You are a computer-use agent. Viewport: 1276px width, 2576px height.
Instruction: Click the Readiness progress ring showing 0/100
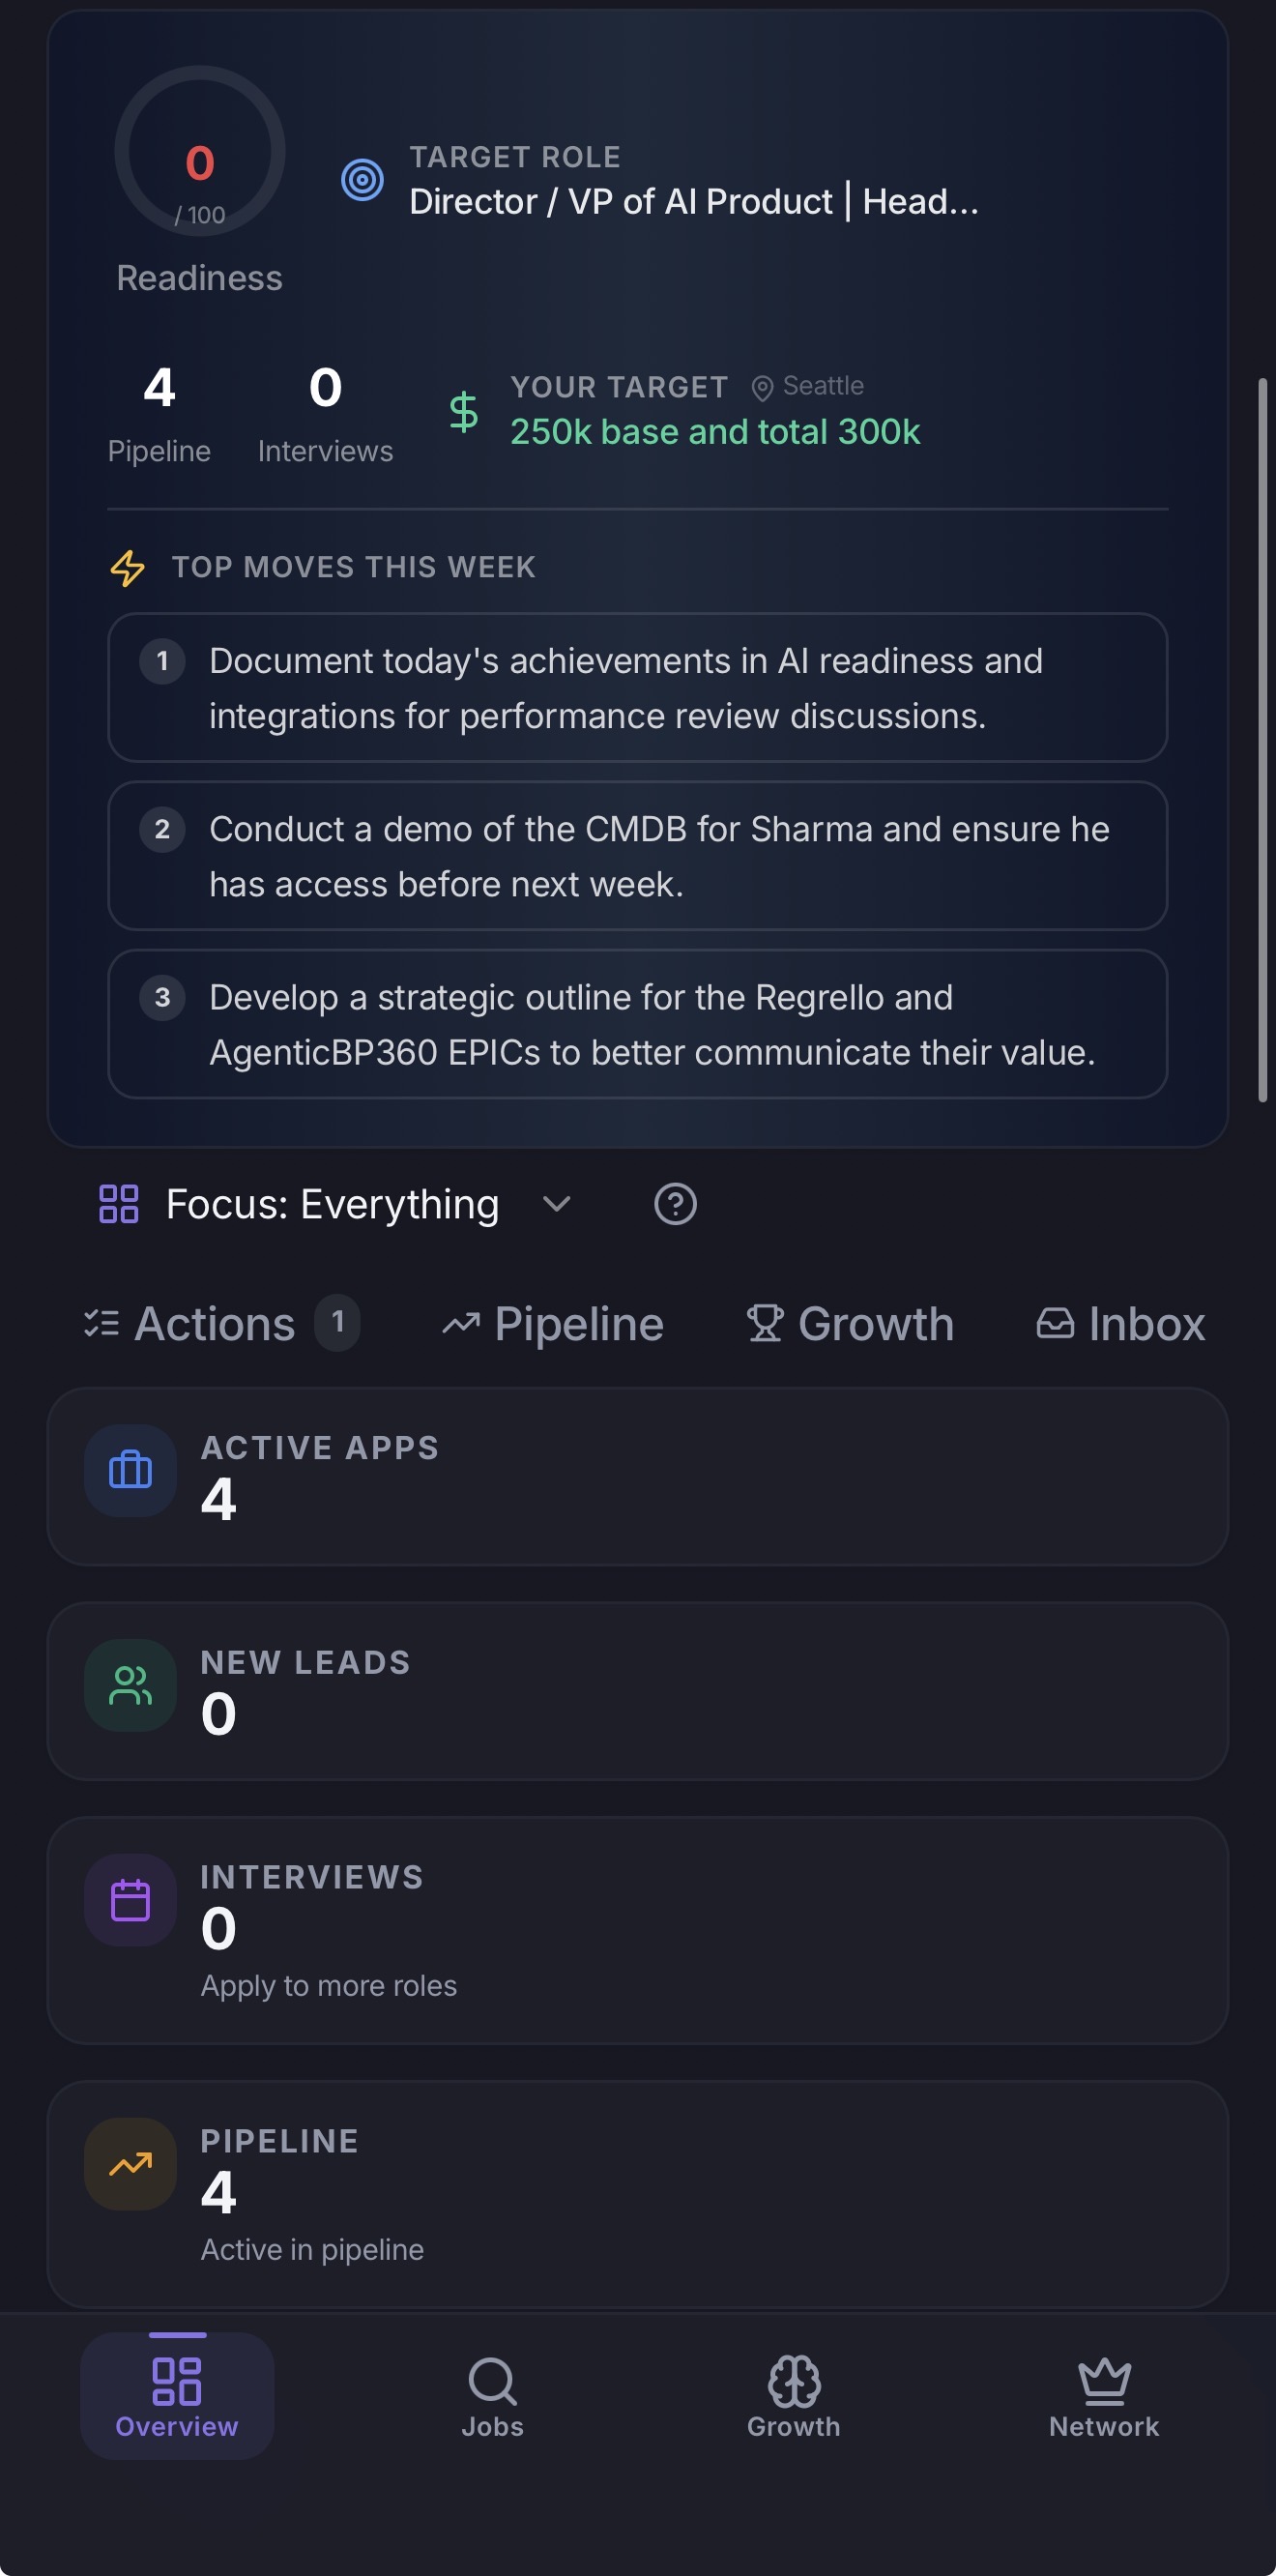pos(198,150)
